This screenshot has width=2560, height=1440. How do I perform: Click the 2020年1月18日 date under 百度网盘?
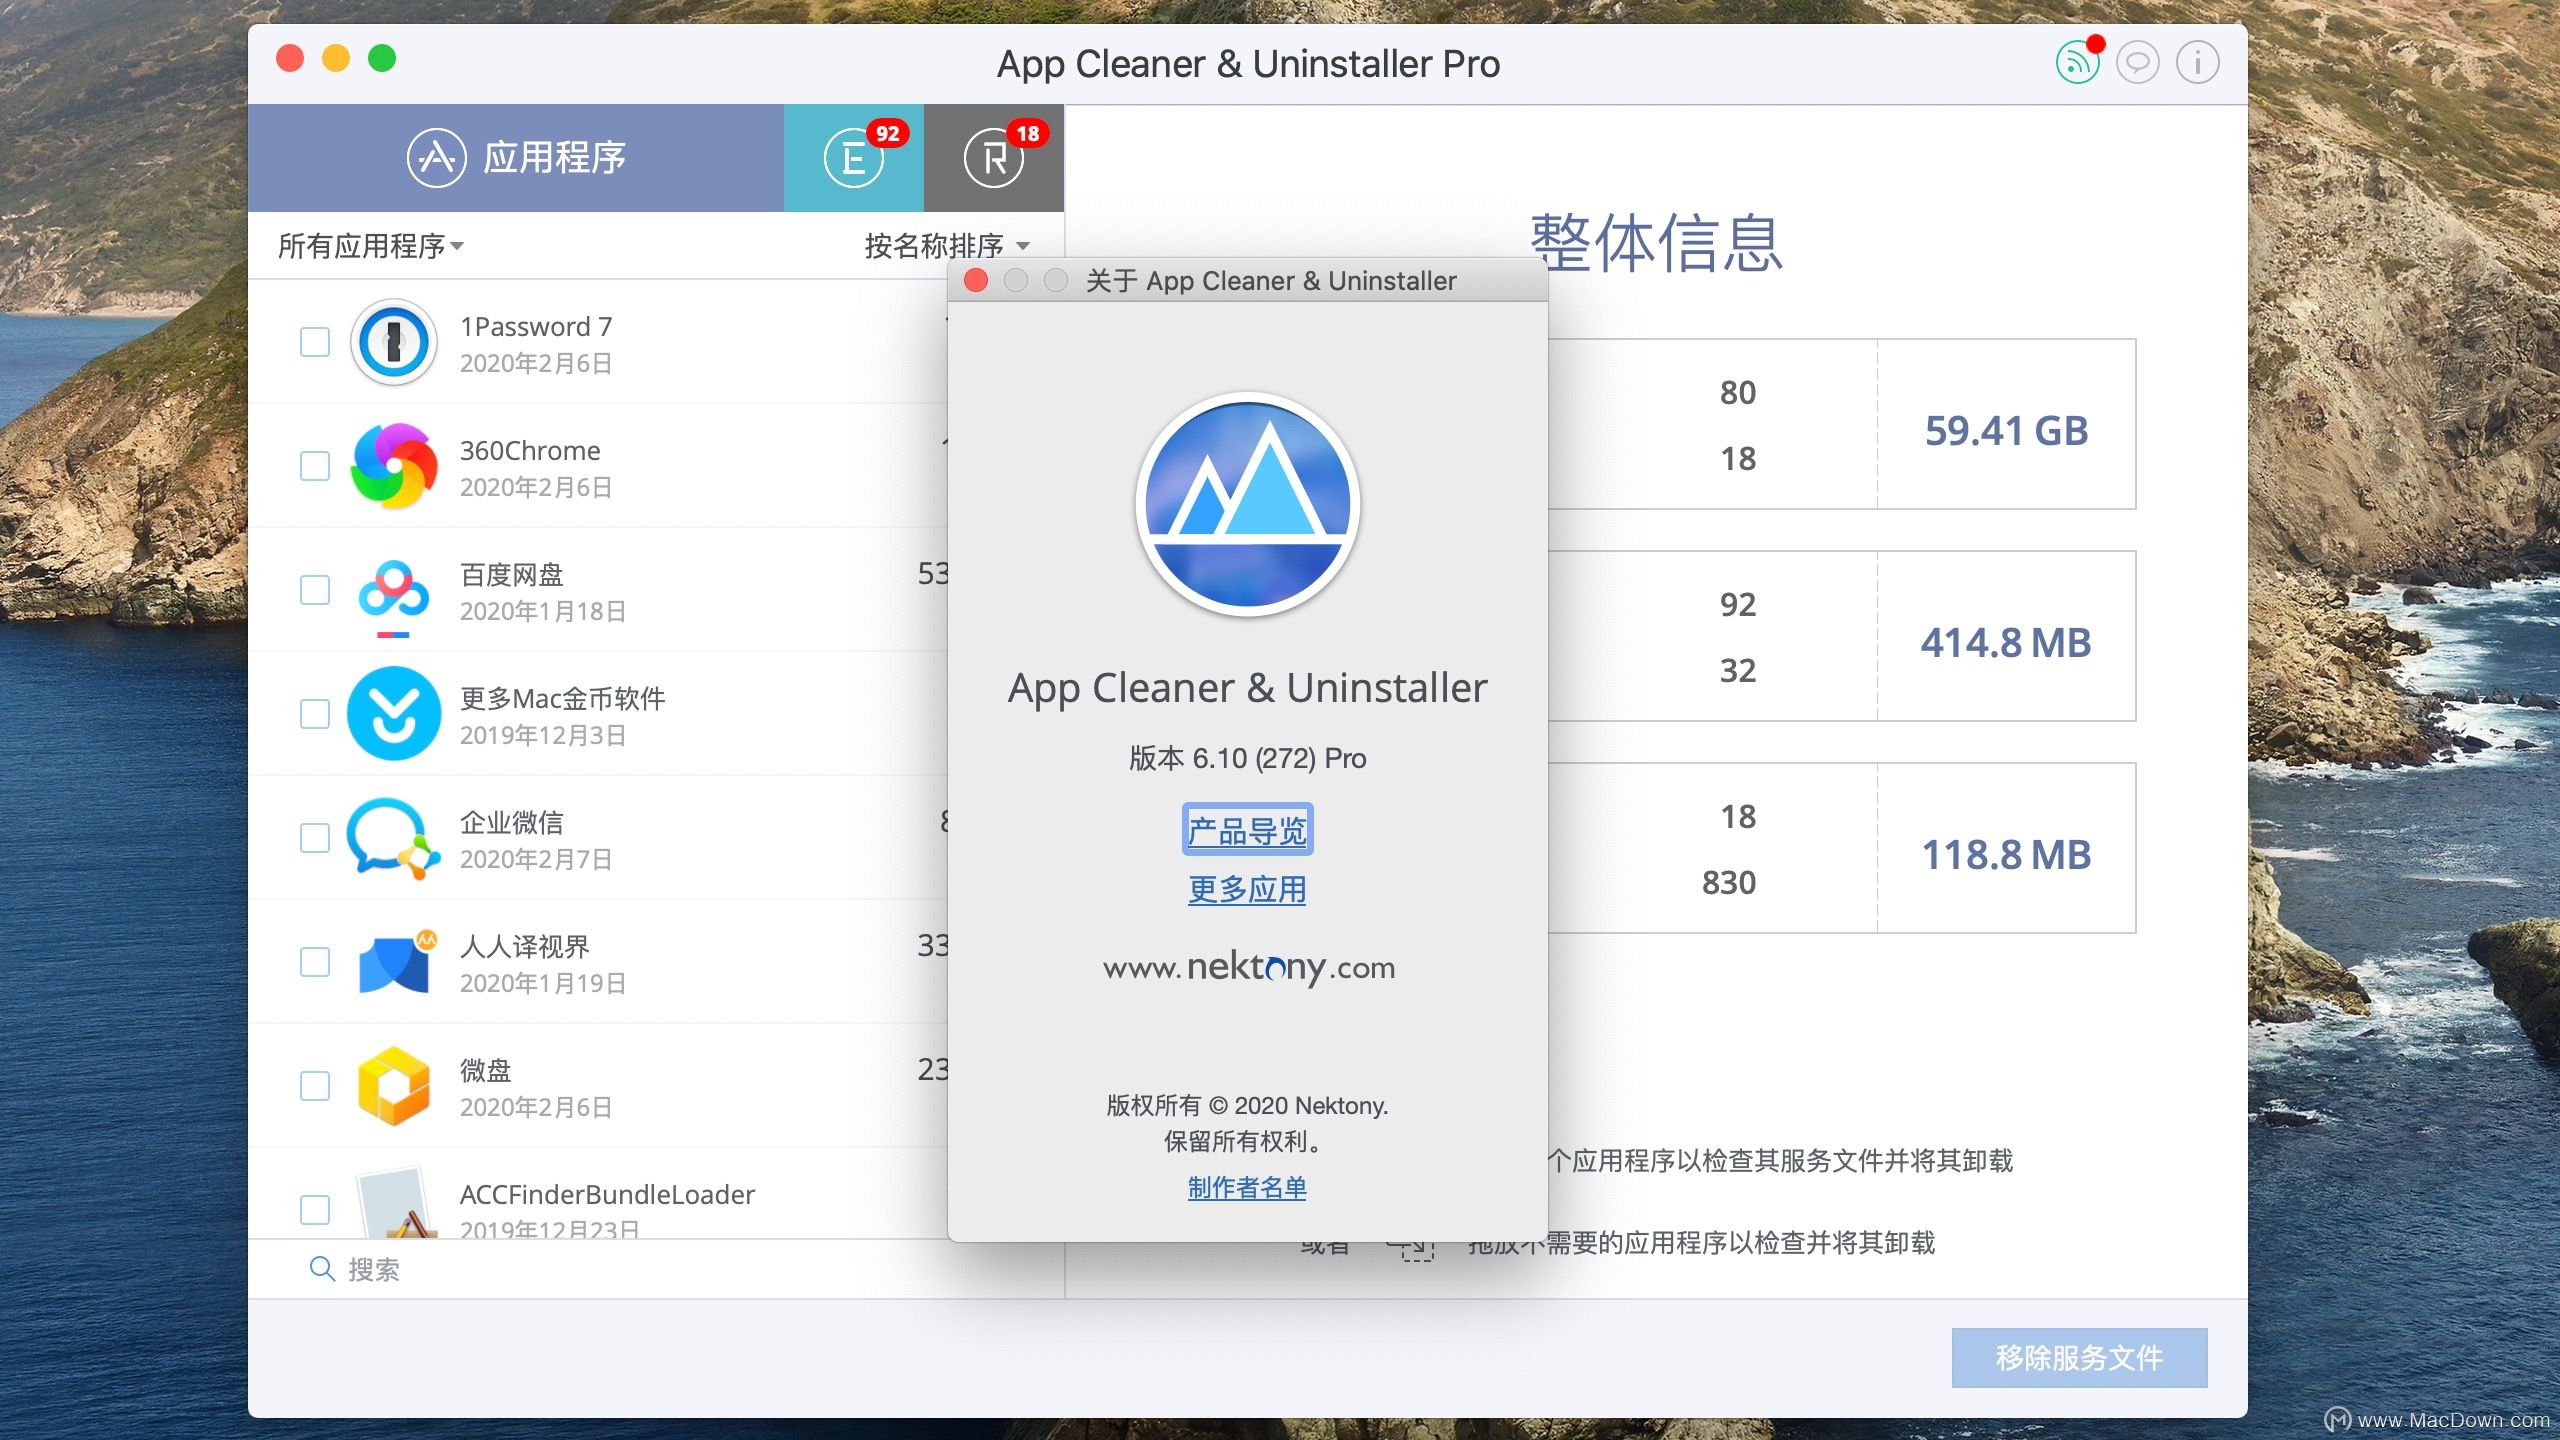pyautogui.click(x=543, y=611)
